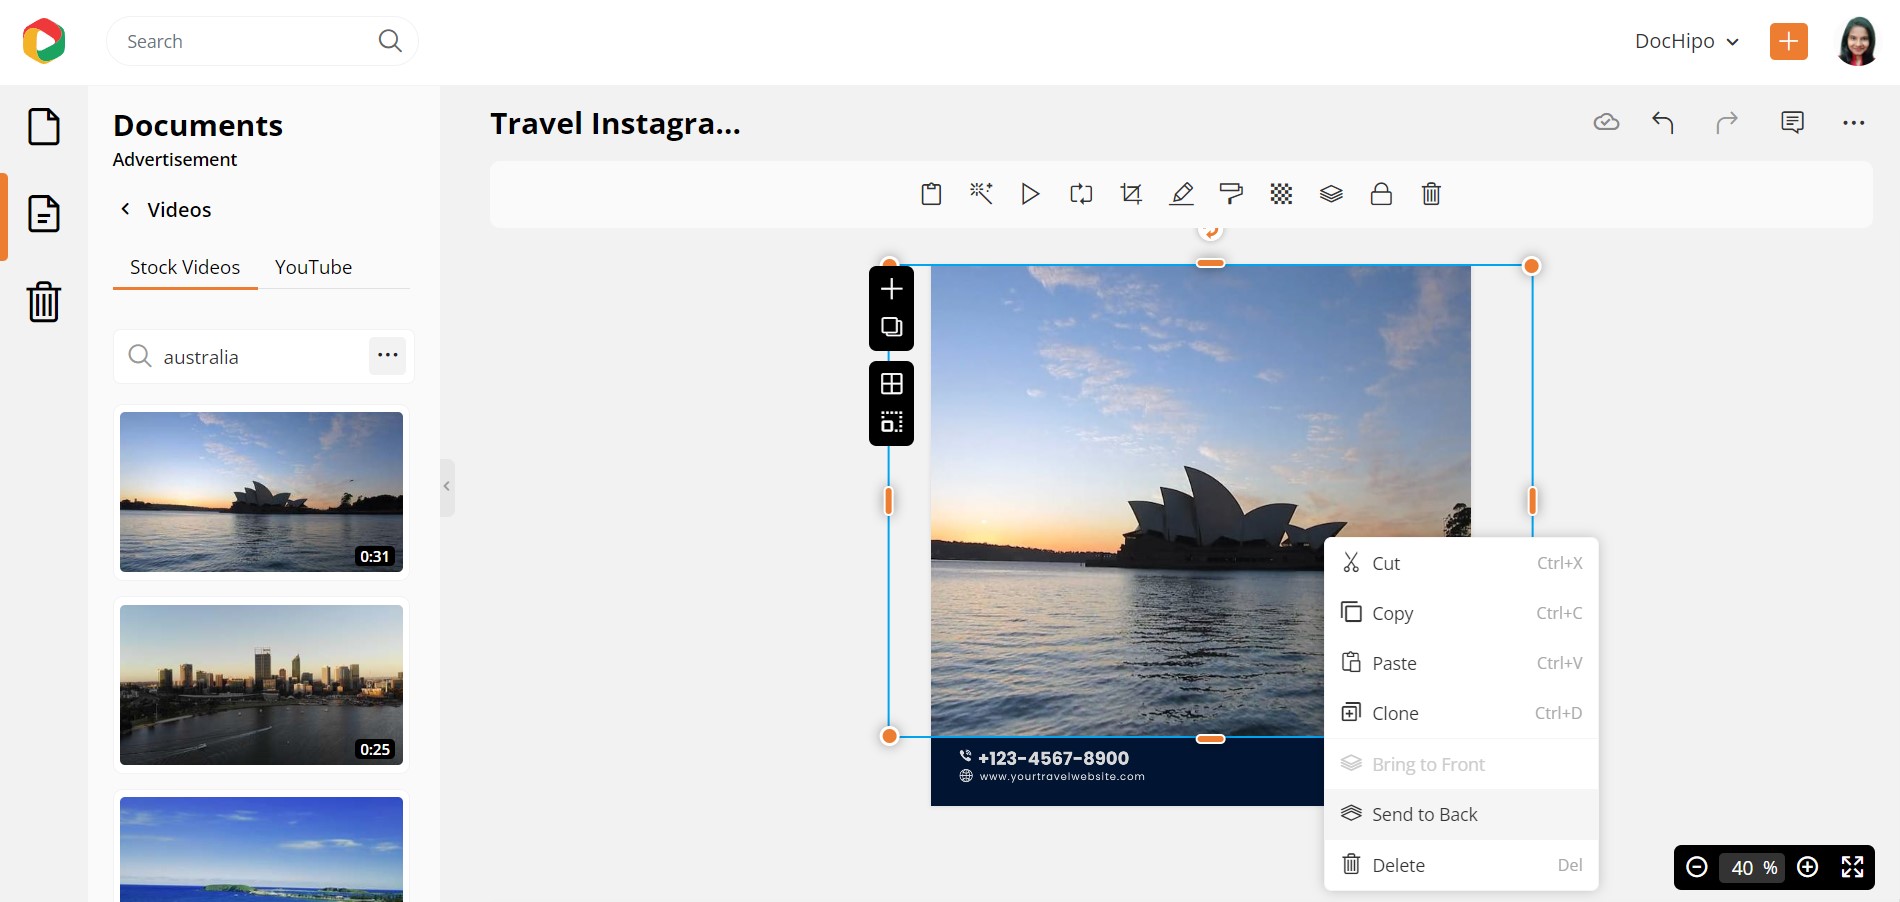Click the phone number text on canvas
Screen dimensions: 1900x902
[x=1053, y=758]
